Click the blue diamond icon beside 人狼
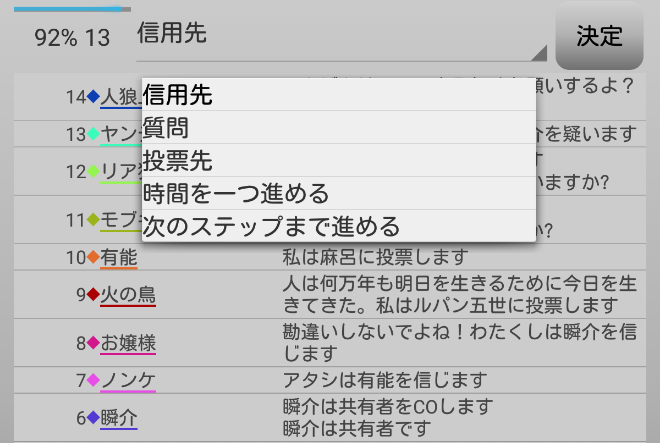This screenshot has height=443, width=660. [x=93, y=97]
